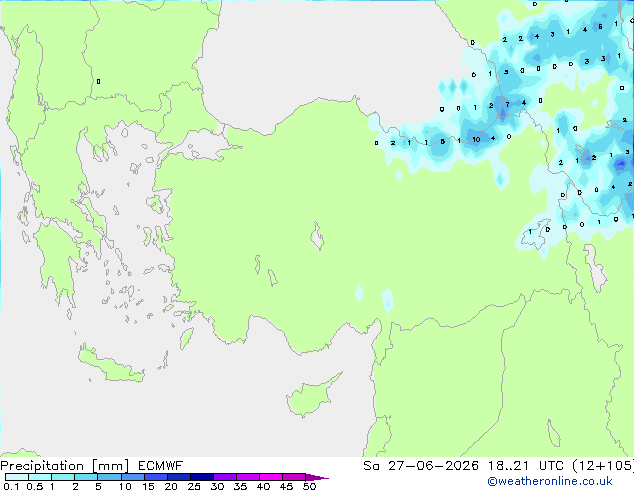
Task: Select the island of Crete on the map
Action: [110, 366]
